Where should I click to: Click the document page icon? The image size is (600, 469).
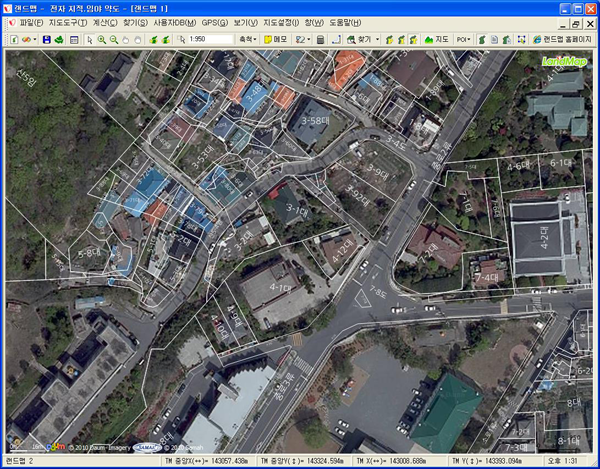coord(494,39)
